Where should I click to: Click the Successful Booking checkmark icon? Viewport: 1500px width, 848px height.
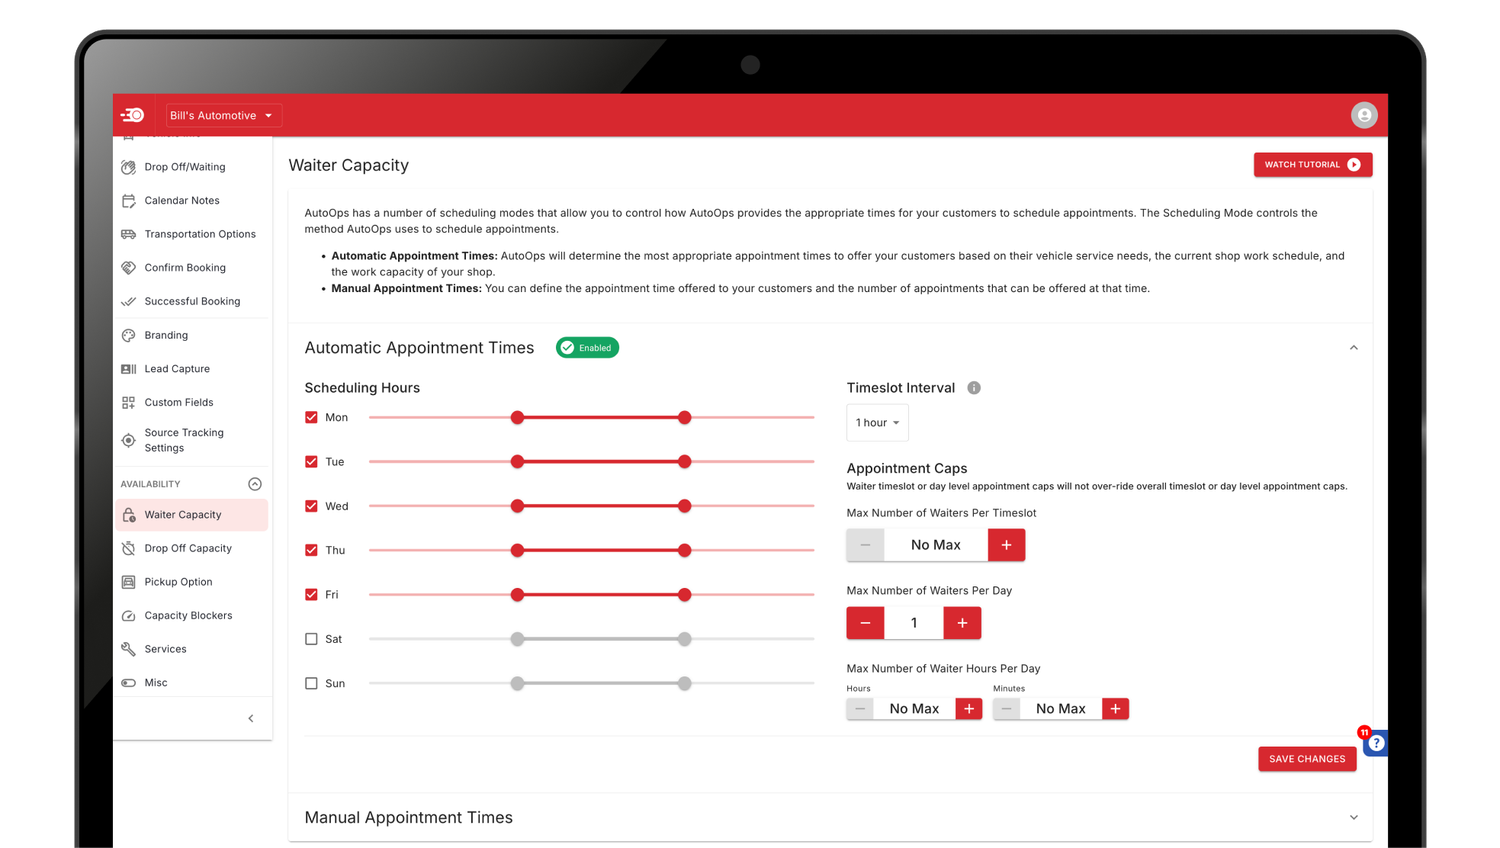coord(128,301)
